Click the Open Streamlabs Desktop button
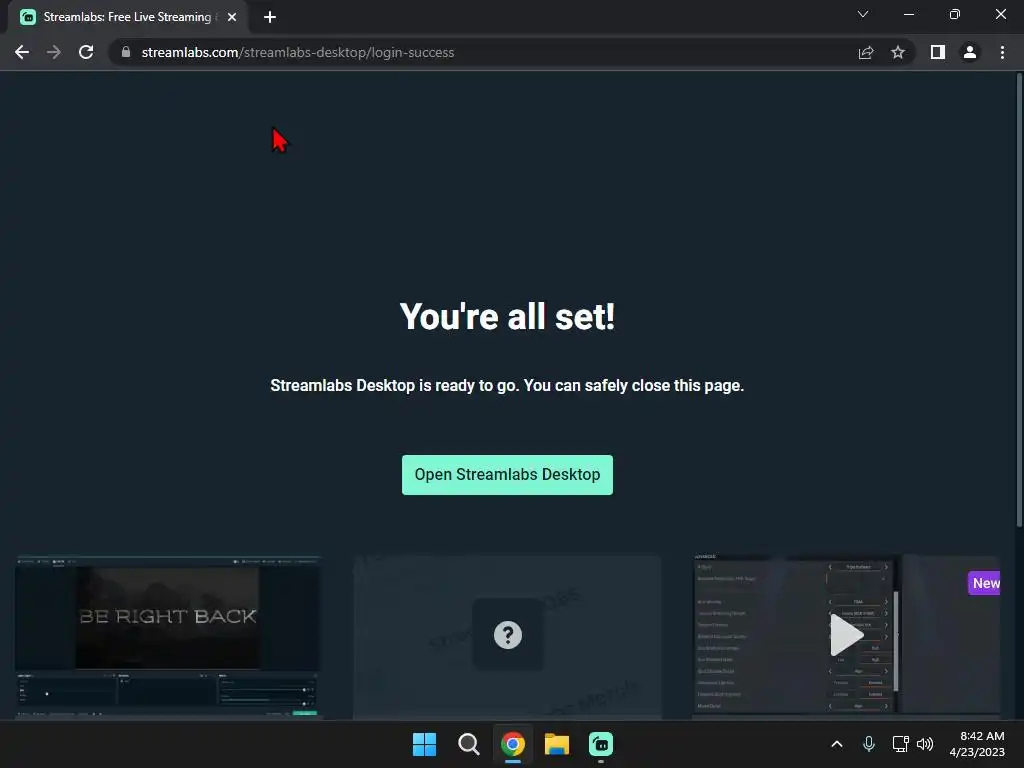This screenshot has height=768, width=1024. (507, 475)
